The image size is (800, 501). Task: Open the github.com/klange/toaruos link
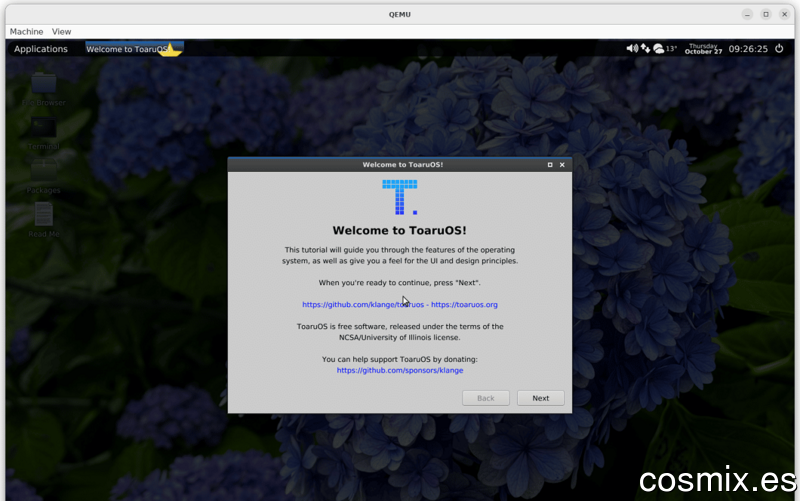[363, 305]
